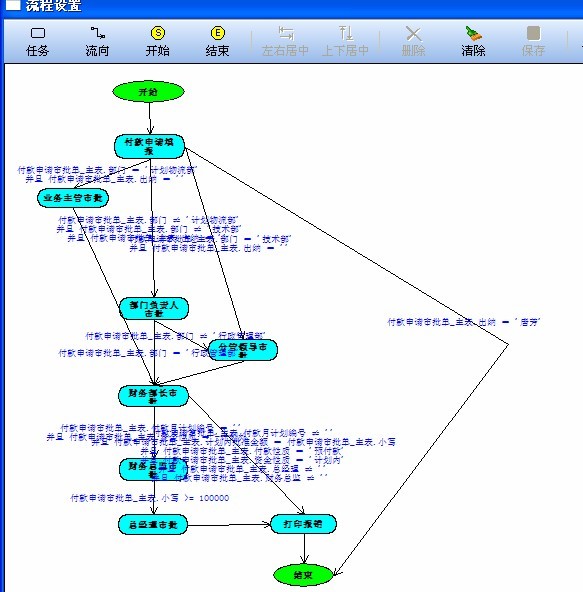Click the 左右居中 horizontal center icon
This screenshot has height=592, width=583.
point(285,33)
